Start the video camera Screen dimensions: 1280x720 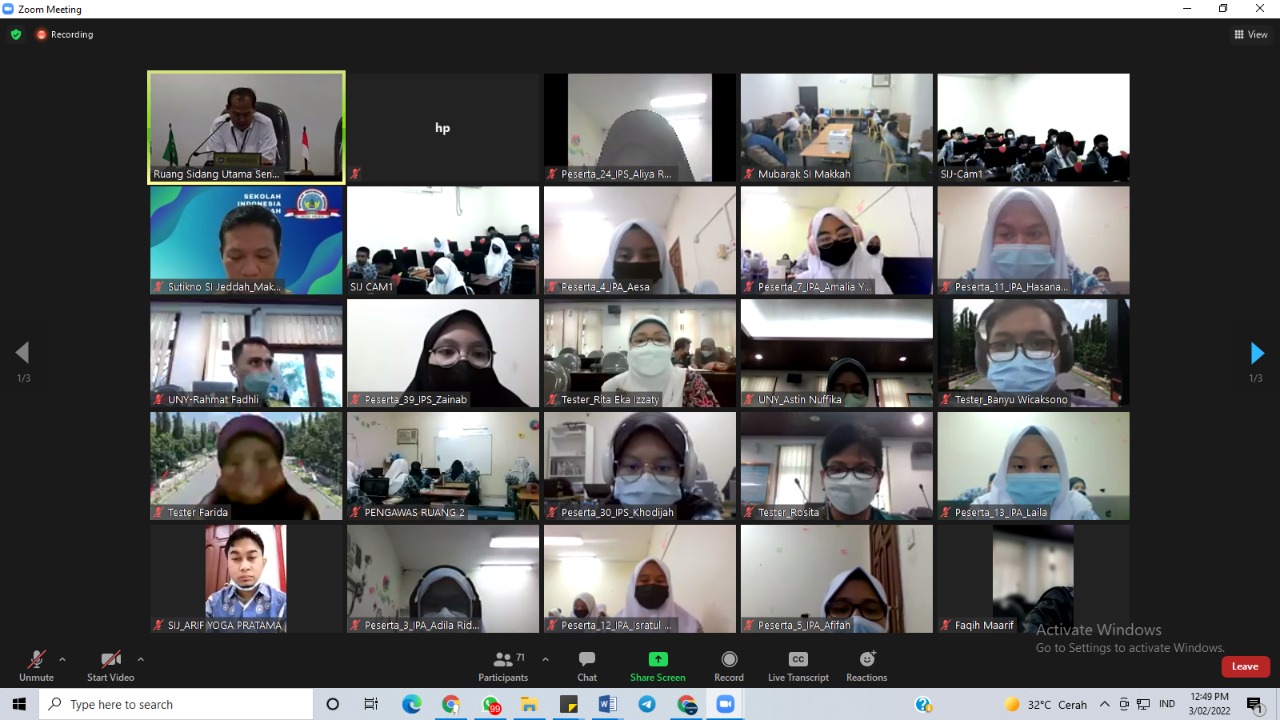tap(111, 666)
